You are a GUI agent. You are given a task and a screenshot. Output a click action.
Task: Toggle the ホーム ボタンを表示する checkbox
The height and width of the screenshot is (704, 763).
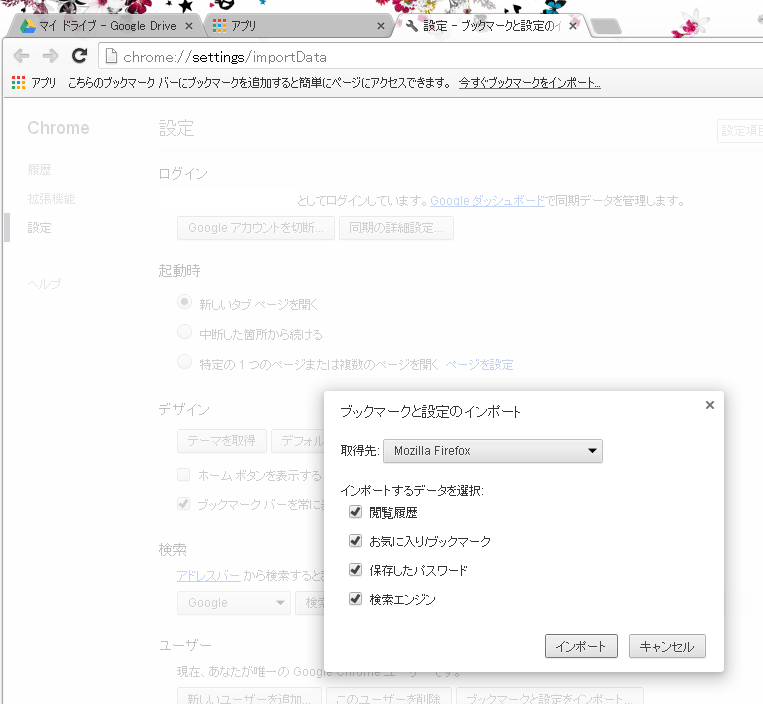[x=183, y=474]
